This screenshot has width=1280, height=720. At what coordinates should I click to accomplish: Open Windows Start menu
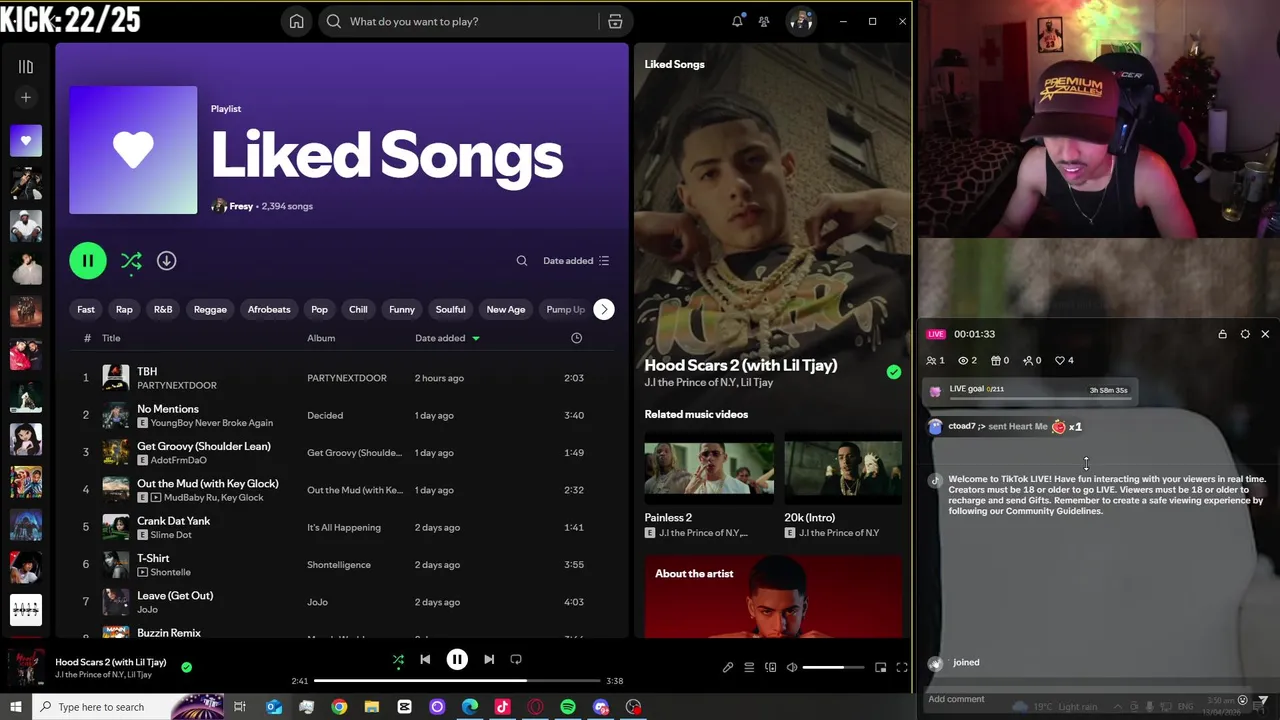(x=15, y=707)
